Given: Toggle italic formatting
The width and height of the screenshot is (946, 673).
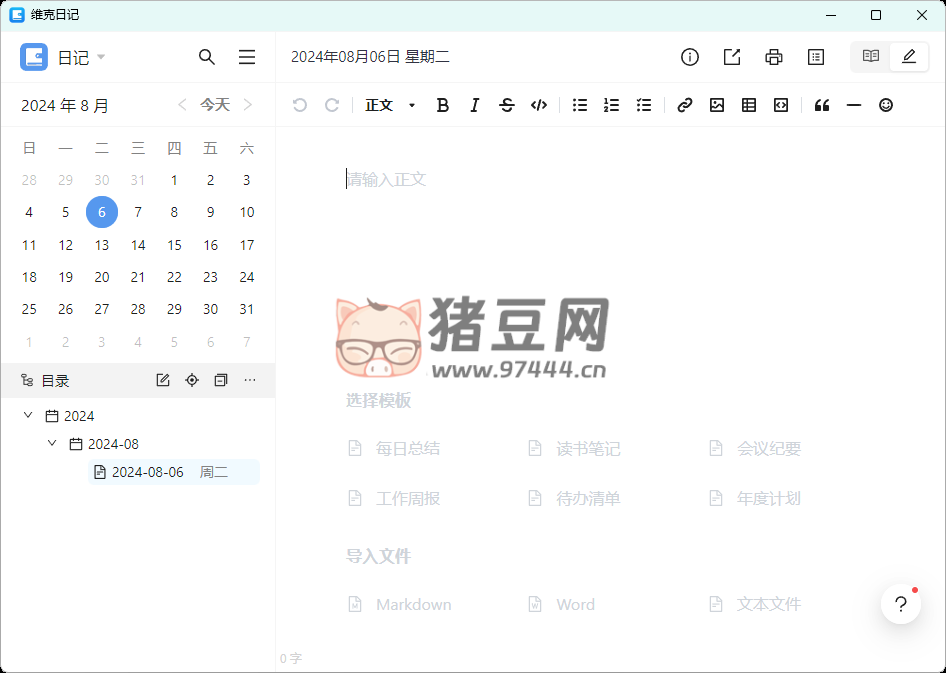Looking at the screenshot, I should point(474,106).
